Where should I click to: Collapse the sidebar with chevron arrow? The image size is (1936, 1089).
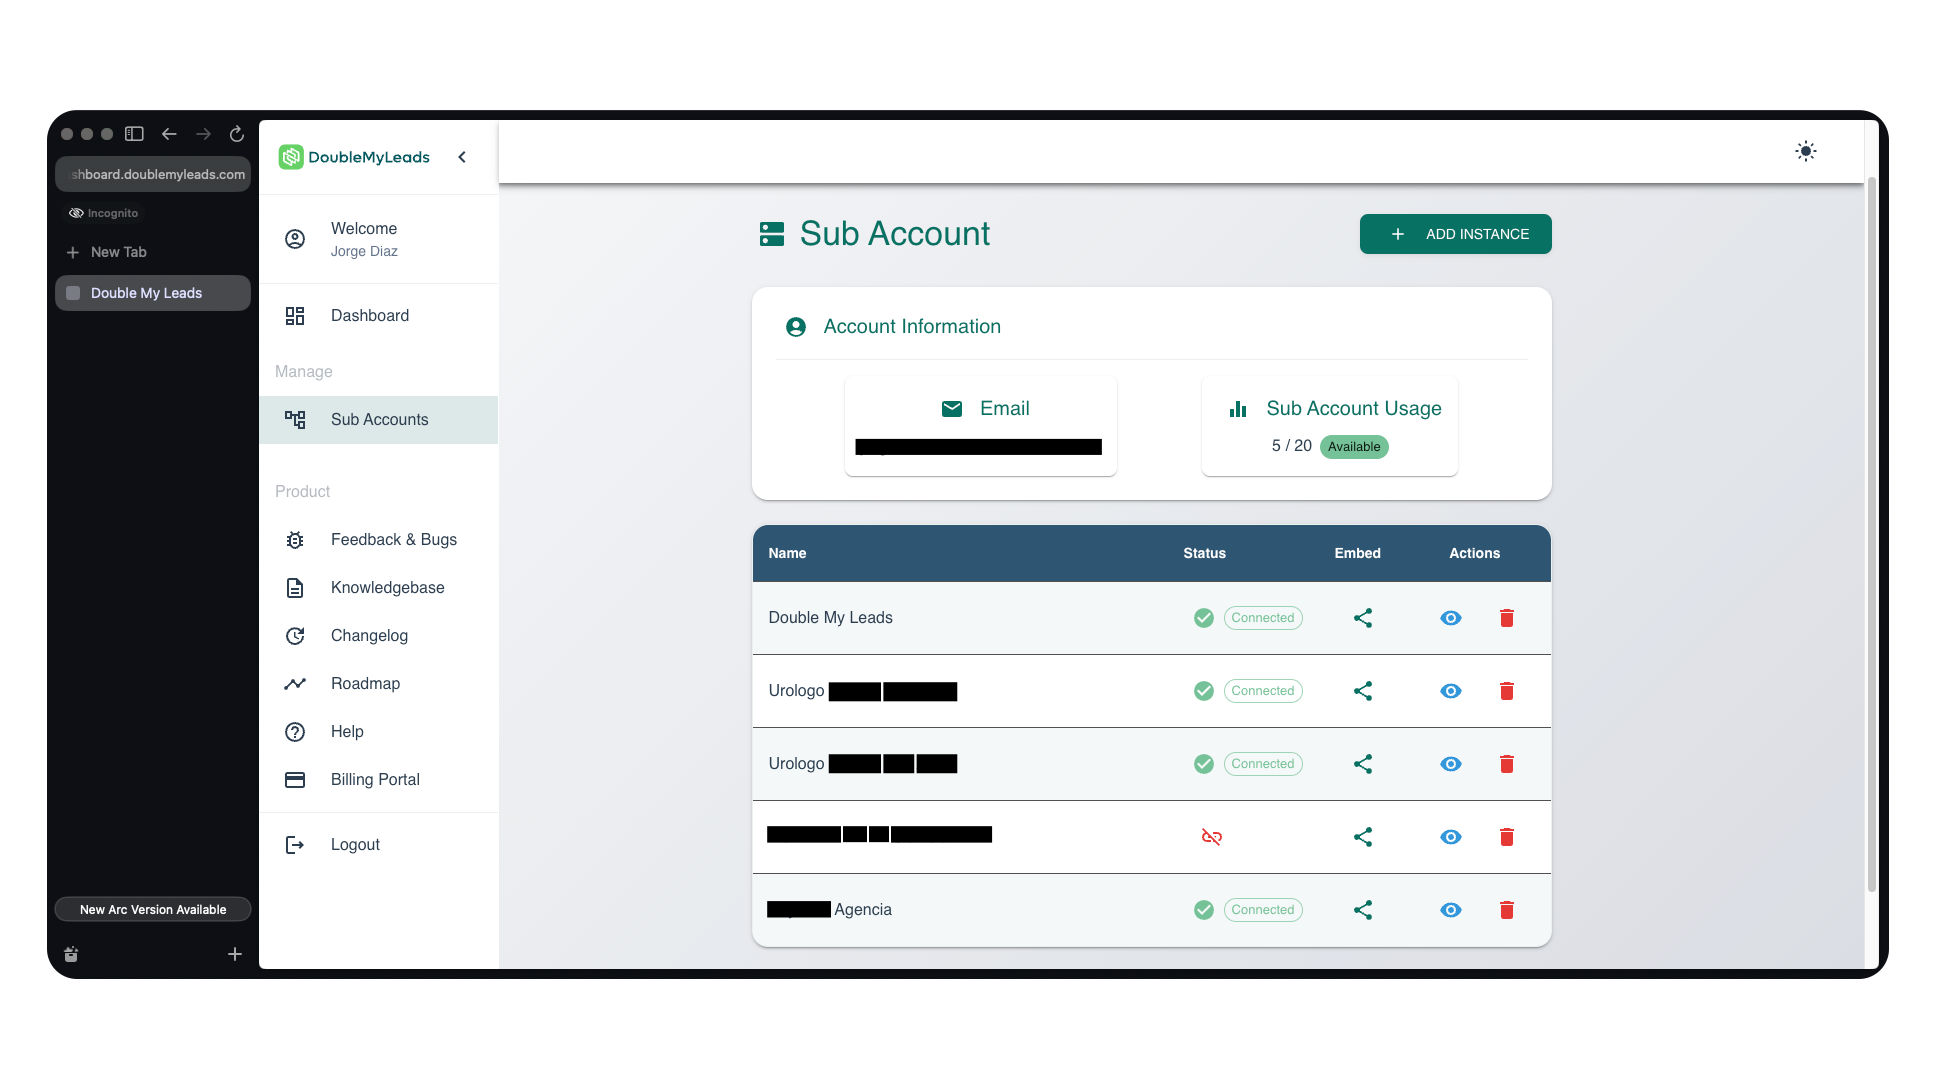[x=462, y=157]
